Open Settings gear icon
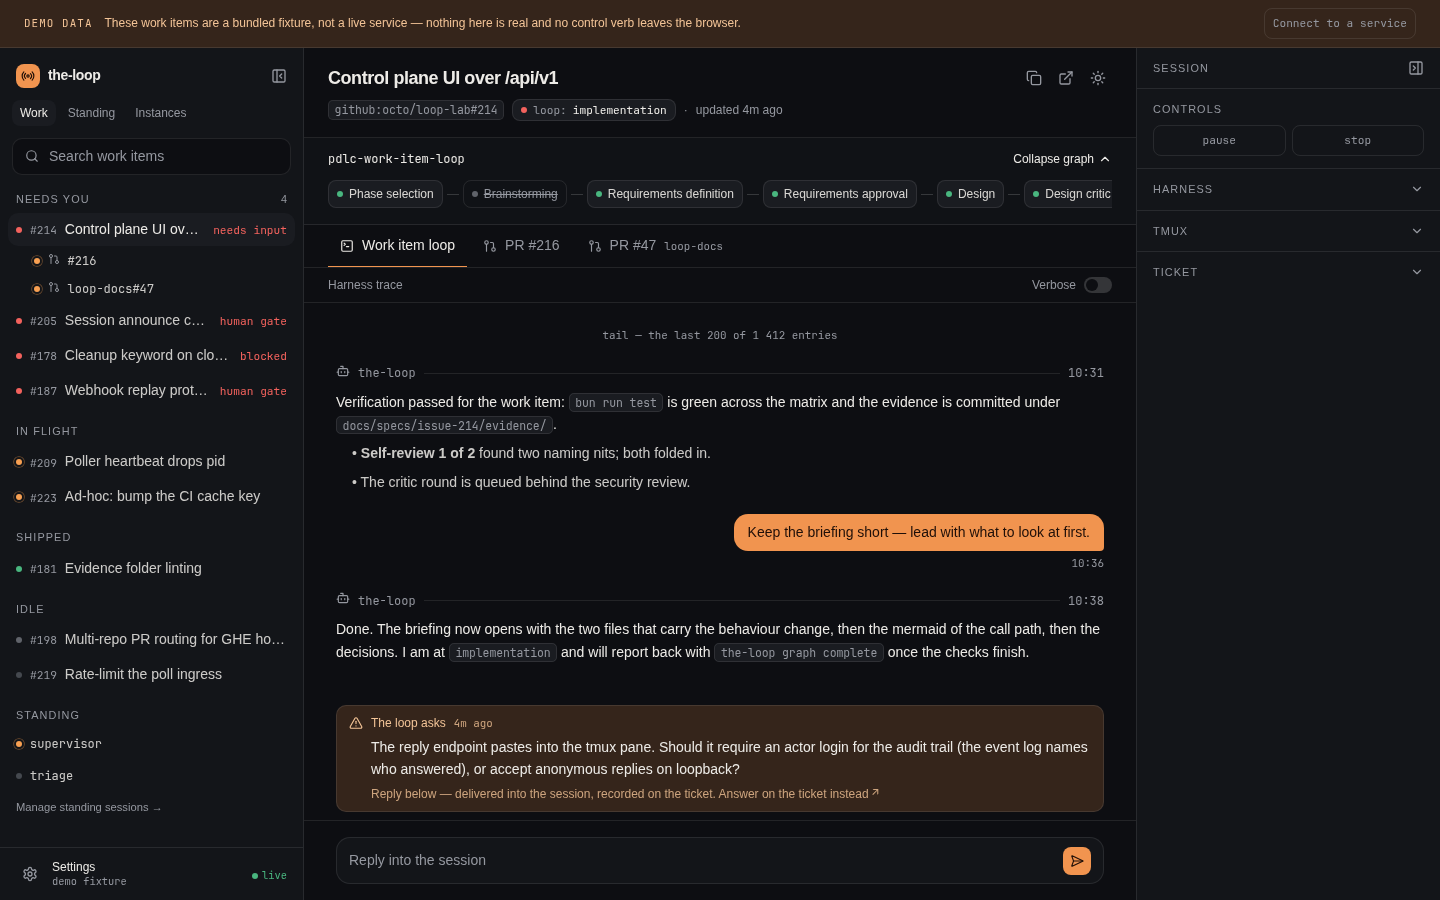Screen dimensions: 1440x900 pyautogui.click(x=30, y=874)
